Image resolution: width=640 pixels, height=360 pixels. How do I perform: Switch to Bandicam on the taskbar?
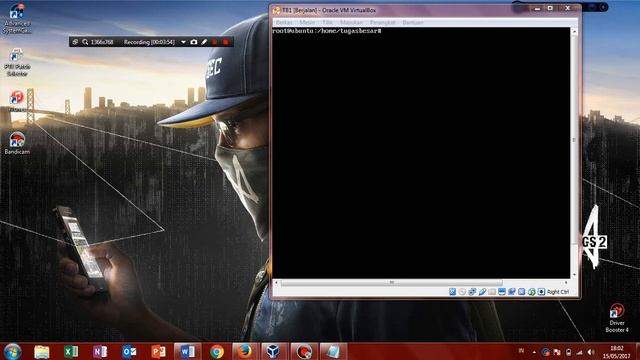[304, 351]
